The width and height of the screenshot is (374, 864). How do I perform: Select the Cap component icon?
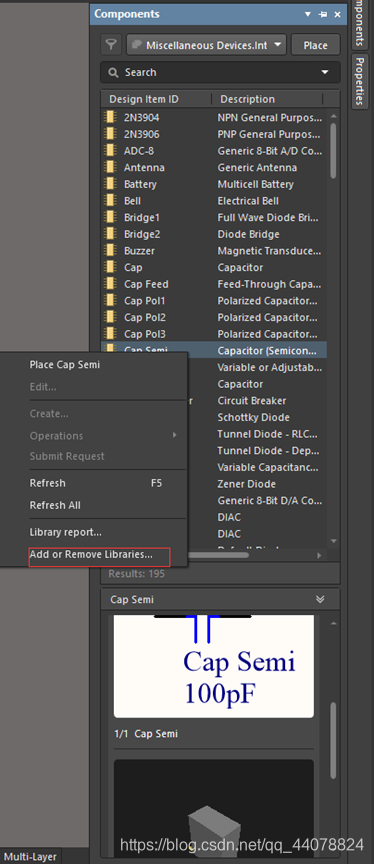[111, 267]
